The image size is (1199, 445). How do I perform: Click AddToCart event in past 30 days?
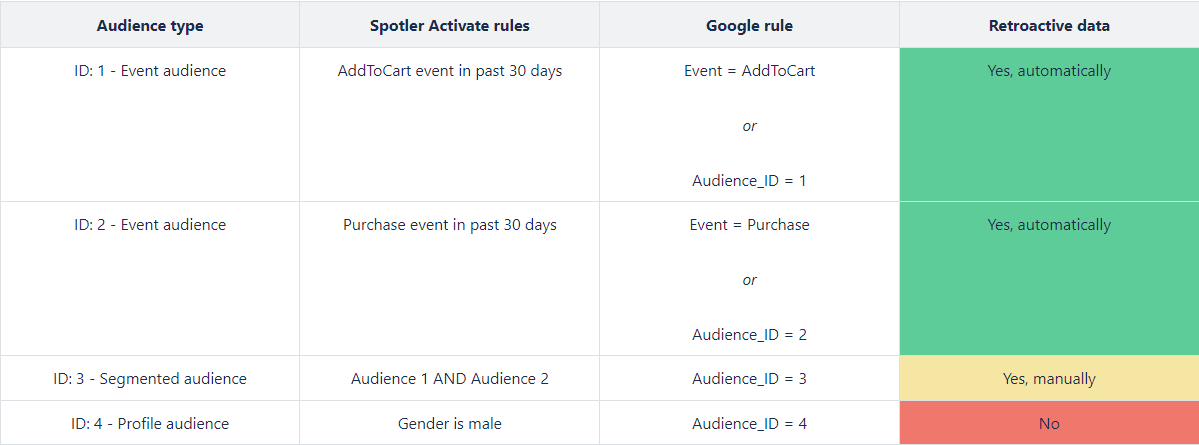pyautogui.click(x=450, y=71)
